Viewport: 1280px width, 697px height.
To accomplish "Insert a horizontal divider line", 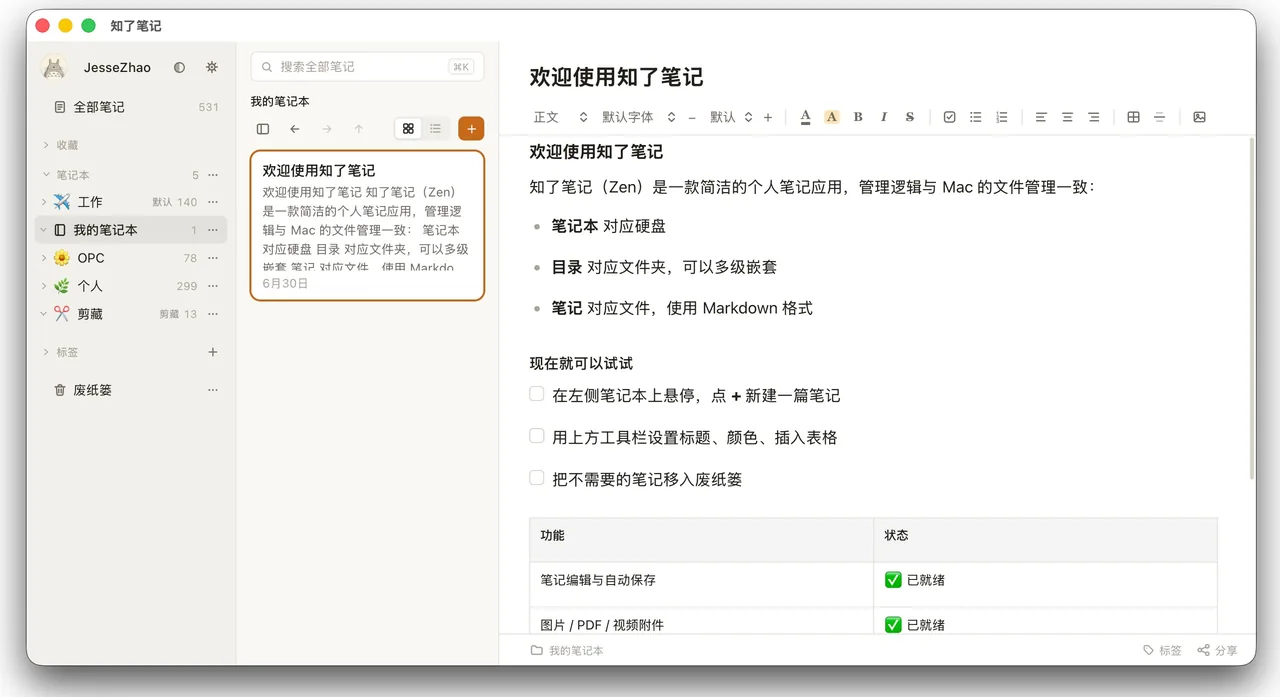I will [1159, 117].
